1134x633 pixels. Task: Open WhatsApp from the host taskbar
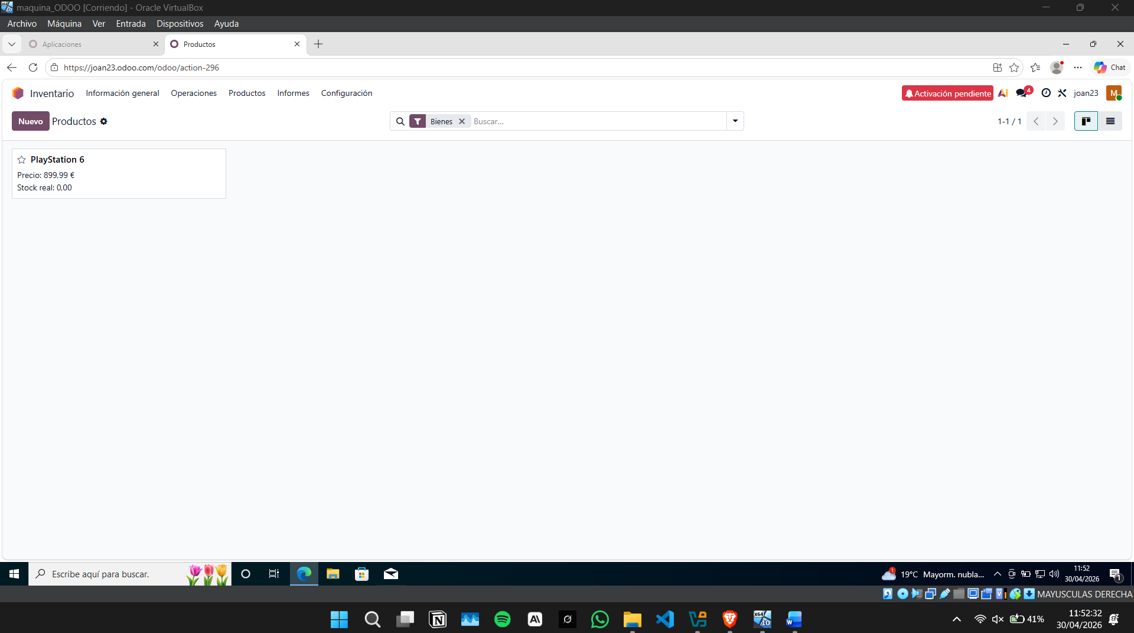click(600, 619)
